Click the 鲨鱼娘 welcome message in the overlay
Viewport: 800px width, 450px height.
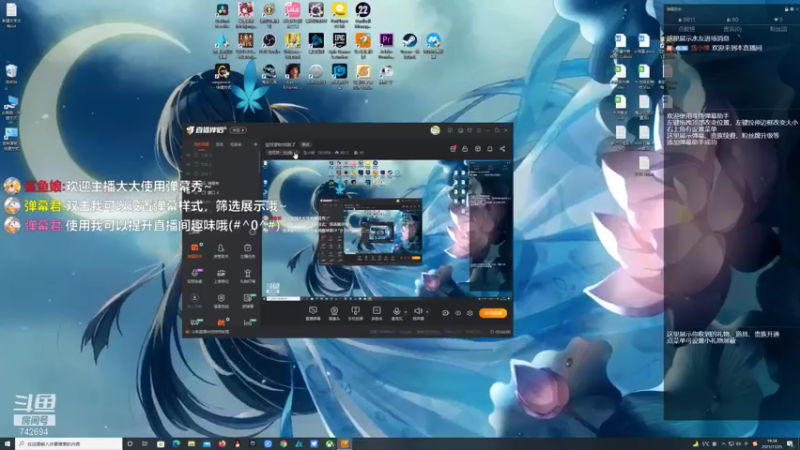107,186
